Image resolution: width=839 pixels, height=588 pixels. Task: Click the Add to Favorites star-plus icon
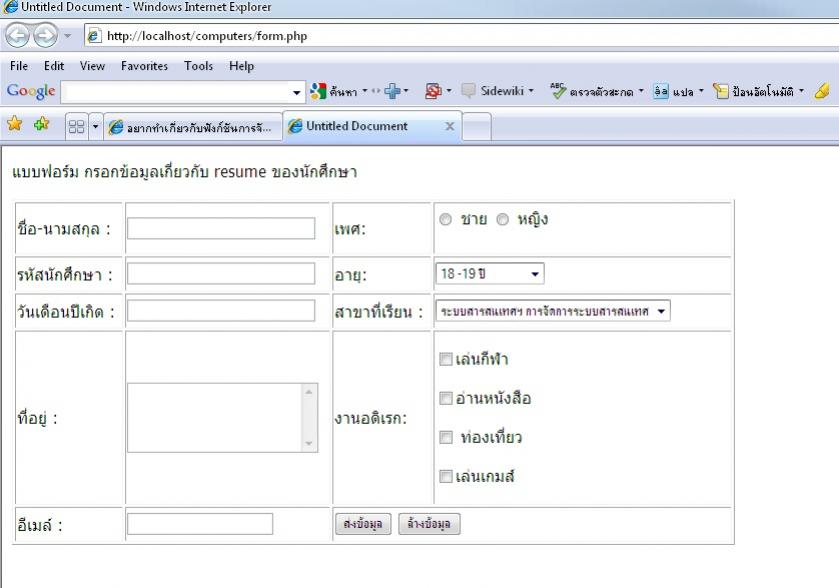41,124
